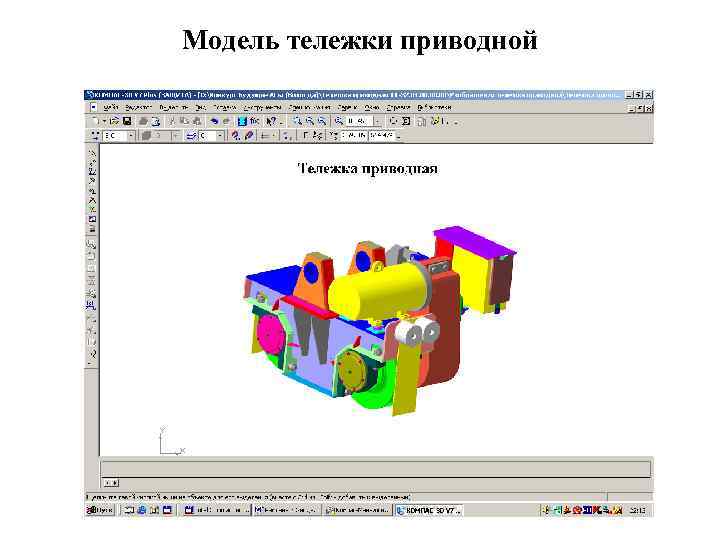Zoom in the view
This screenshot has width=720, height=540.
coord(310,121)
